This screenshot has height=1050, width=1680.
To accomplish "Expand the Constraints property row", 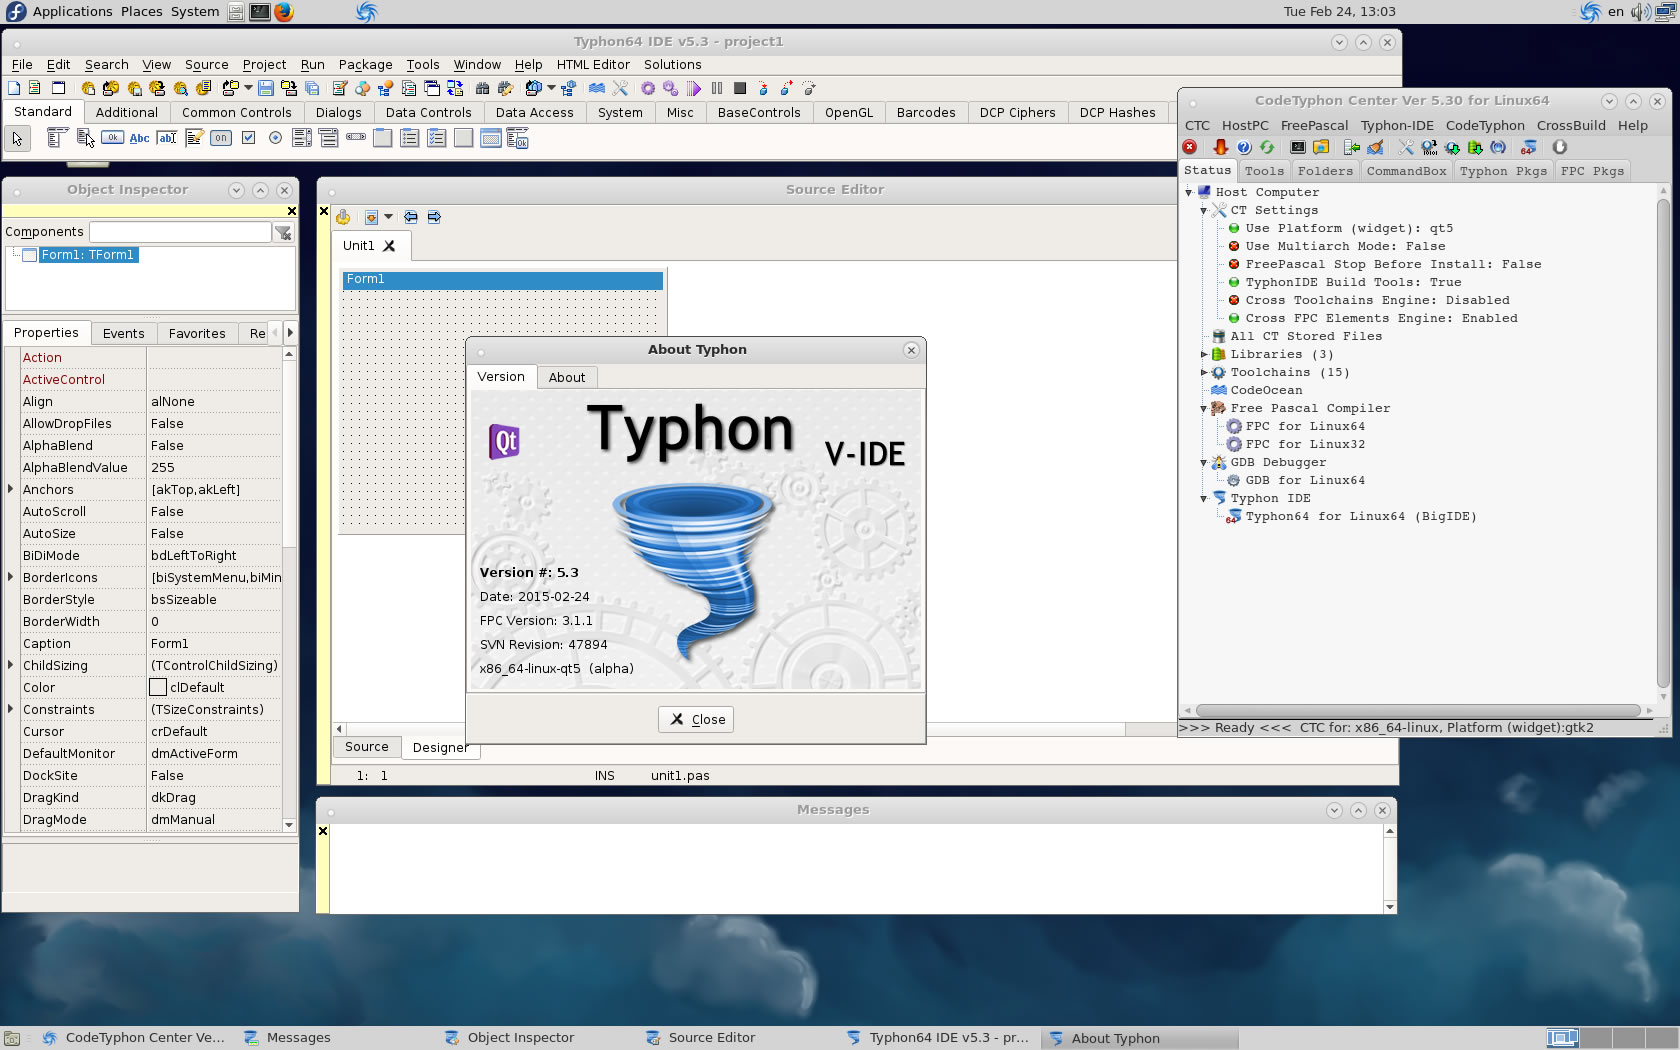I will (x=11, y=709).
